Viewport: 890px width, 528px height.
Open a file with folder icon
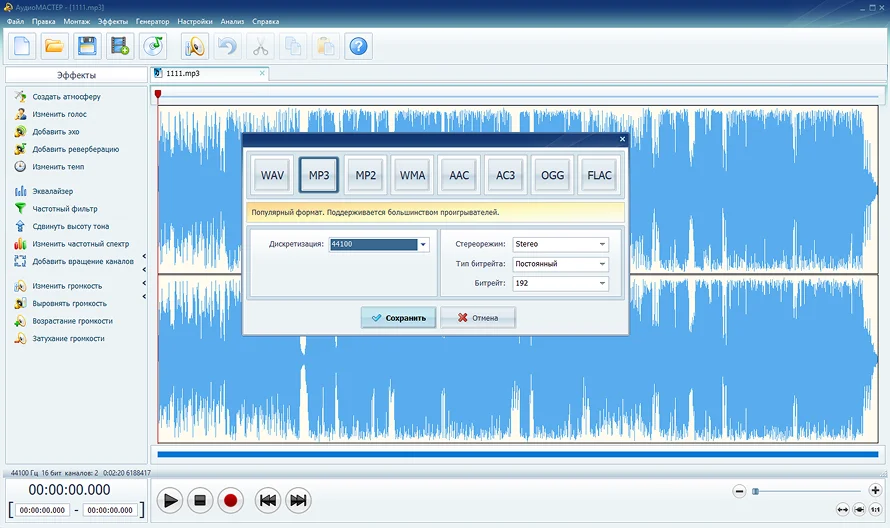click(54, 46)
